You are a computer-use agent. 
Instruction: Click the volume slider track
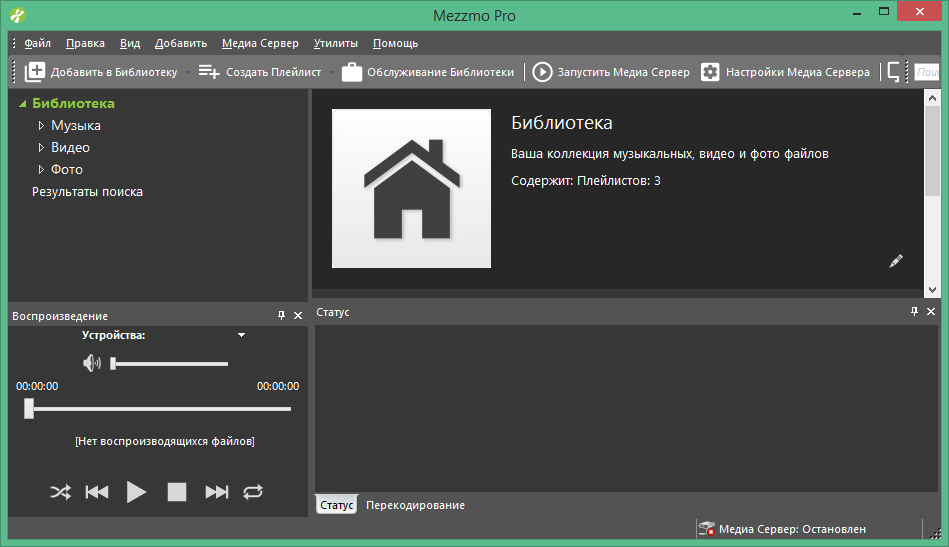click(x=169, y=364)
